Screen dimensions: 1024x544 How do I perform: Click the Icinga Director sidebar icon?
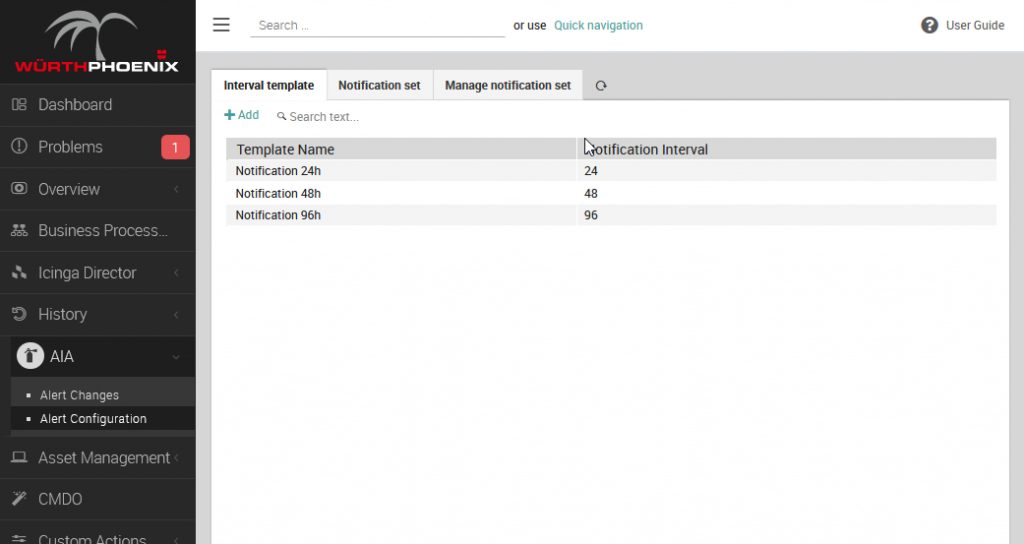pyautogui.click(x=19, y=272)
